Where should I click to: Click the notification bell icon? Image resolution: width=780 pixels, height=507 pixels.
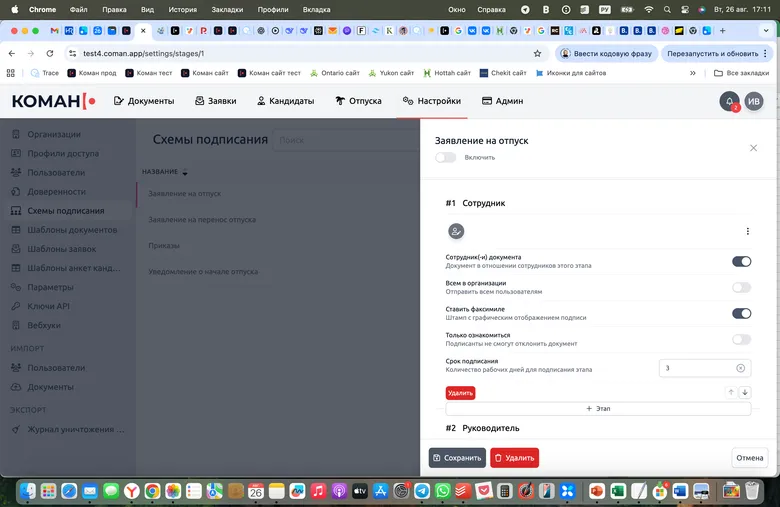729,101
